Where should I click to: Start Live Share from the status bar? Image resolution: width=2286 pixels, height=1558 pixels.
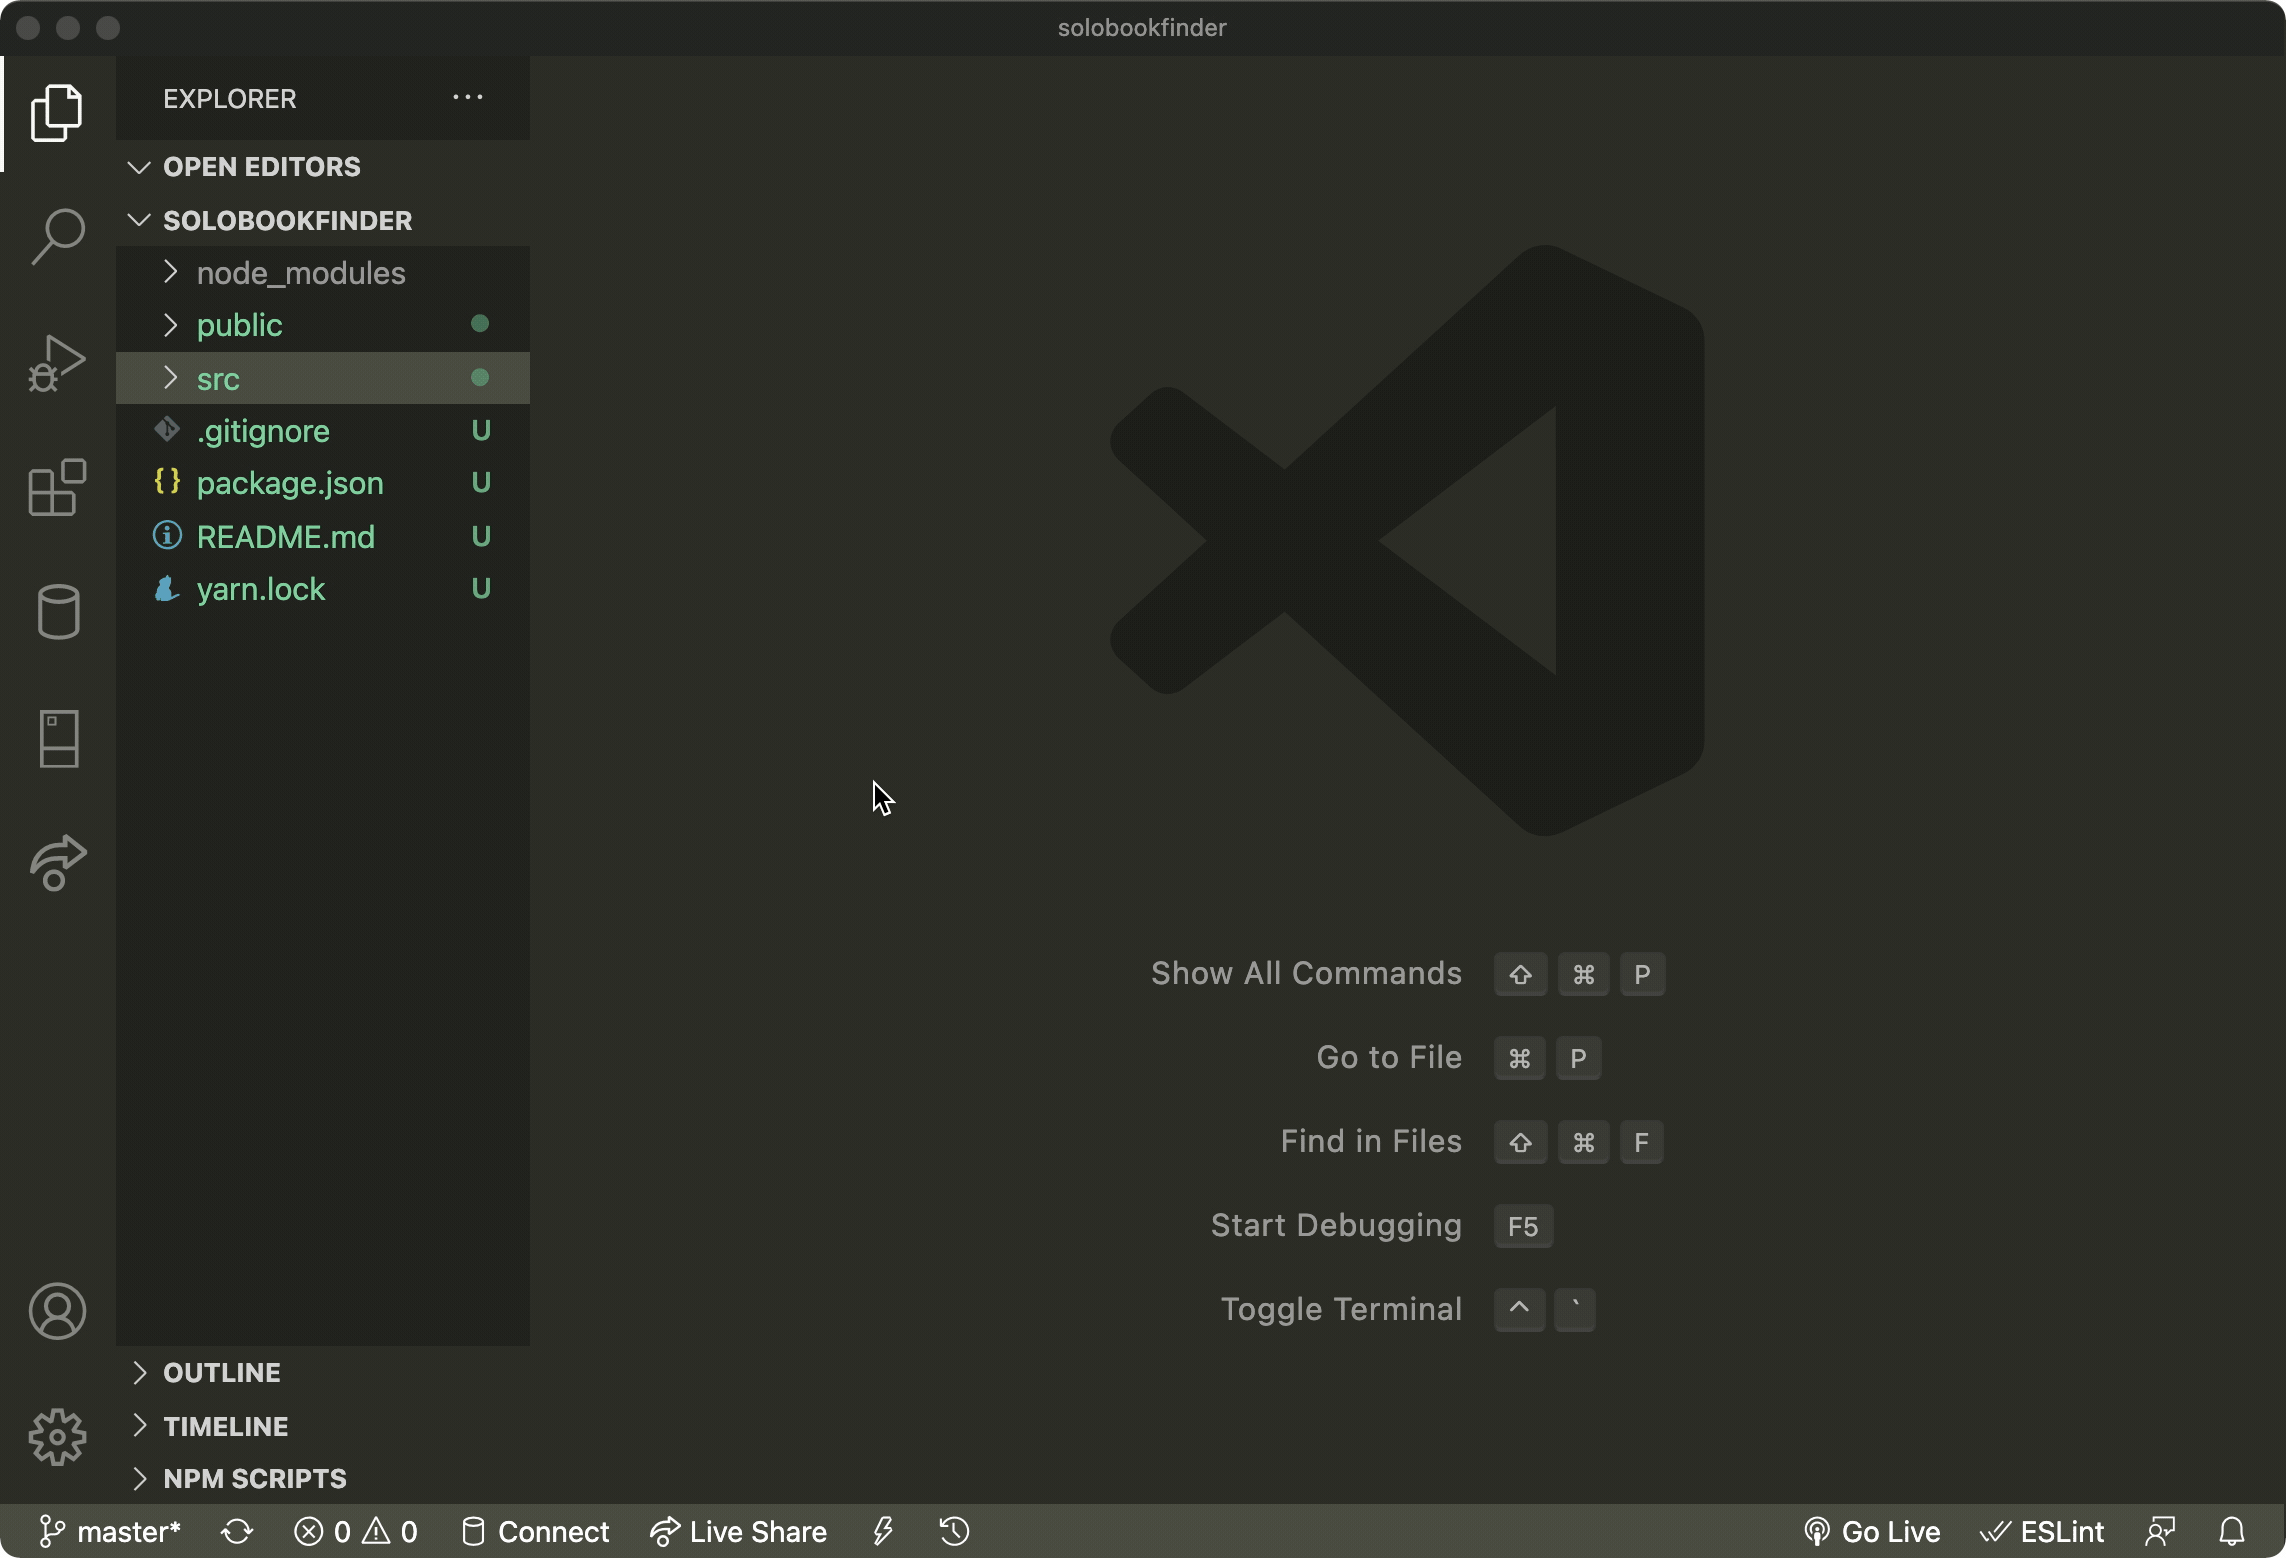point(738,1531)
